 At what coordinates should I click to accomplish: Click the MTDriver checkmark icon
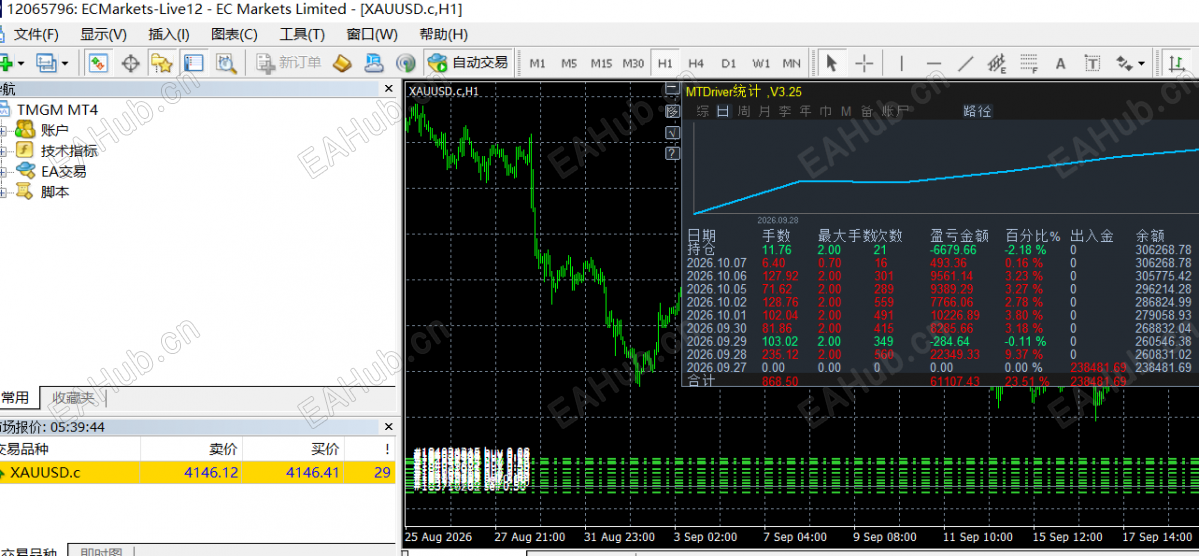pyautogui.click(x=672, y=132)
